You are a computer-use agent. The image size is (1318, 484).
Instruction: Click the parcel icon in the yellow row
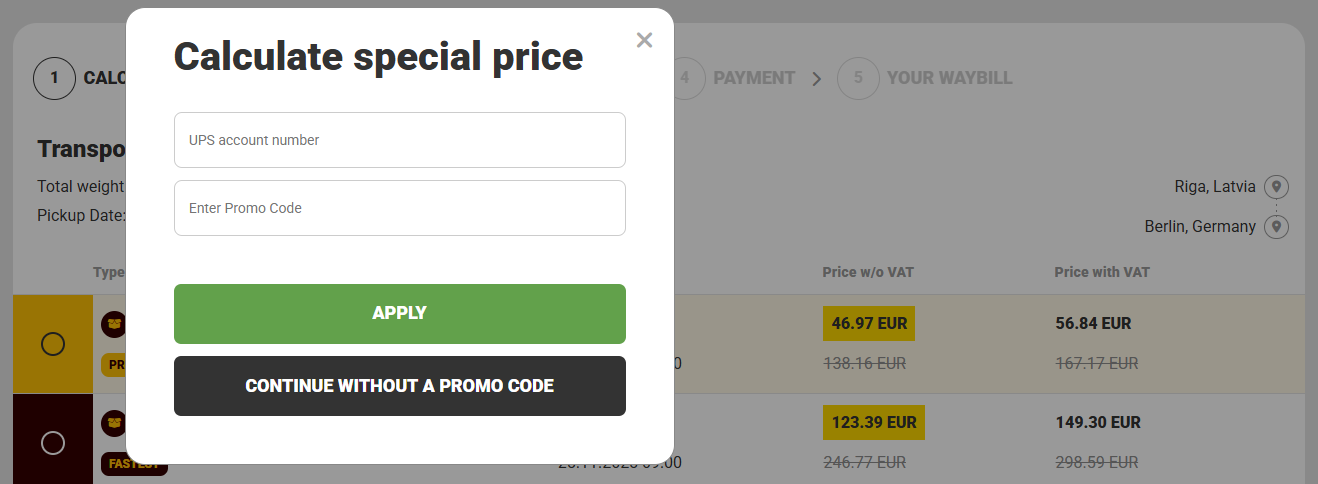pyautogui.click(x=114, y=324)
